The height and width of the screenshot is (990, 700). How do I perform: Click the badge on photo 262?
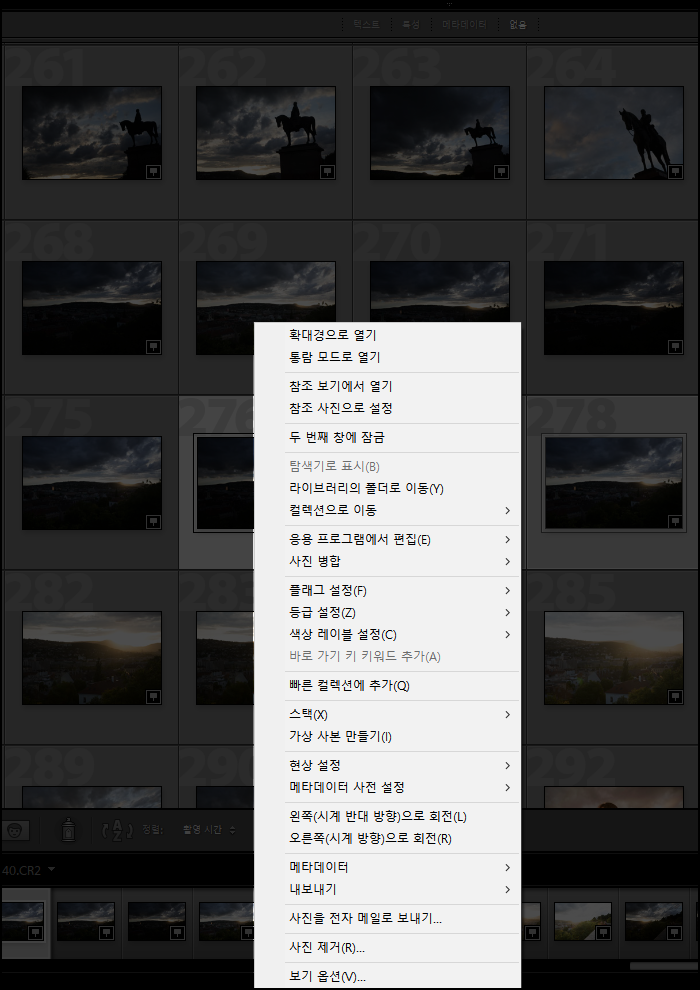(x=327, y=172)
